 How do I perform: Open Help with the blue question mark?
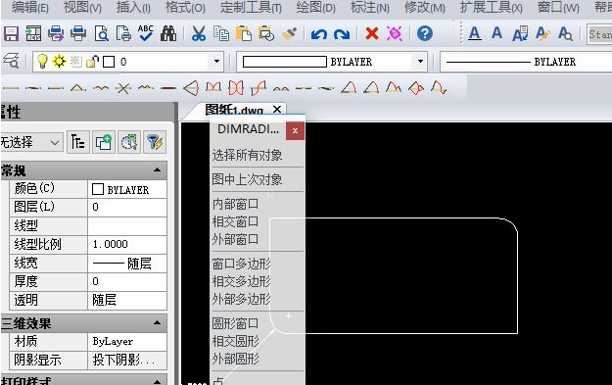425,34
